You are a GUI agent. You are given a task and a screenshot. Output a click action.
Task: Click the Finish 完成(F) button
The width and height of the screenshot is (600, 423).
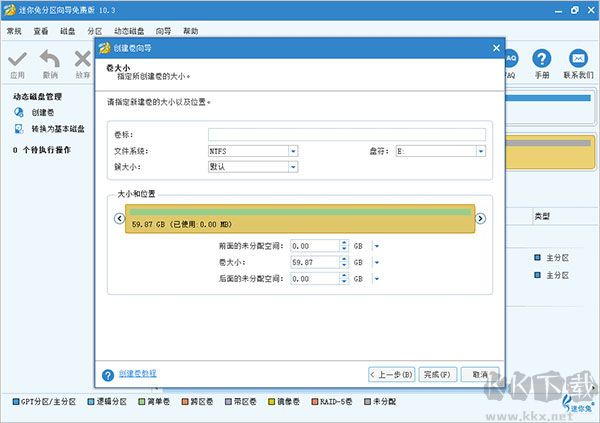pos(438,374)
